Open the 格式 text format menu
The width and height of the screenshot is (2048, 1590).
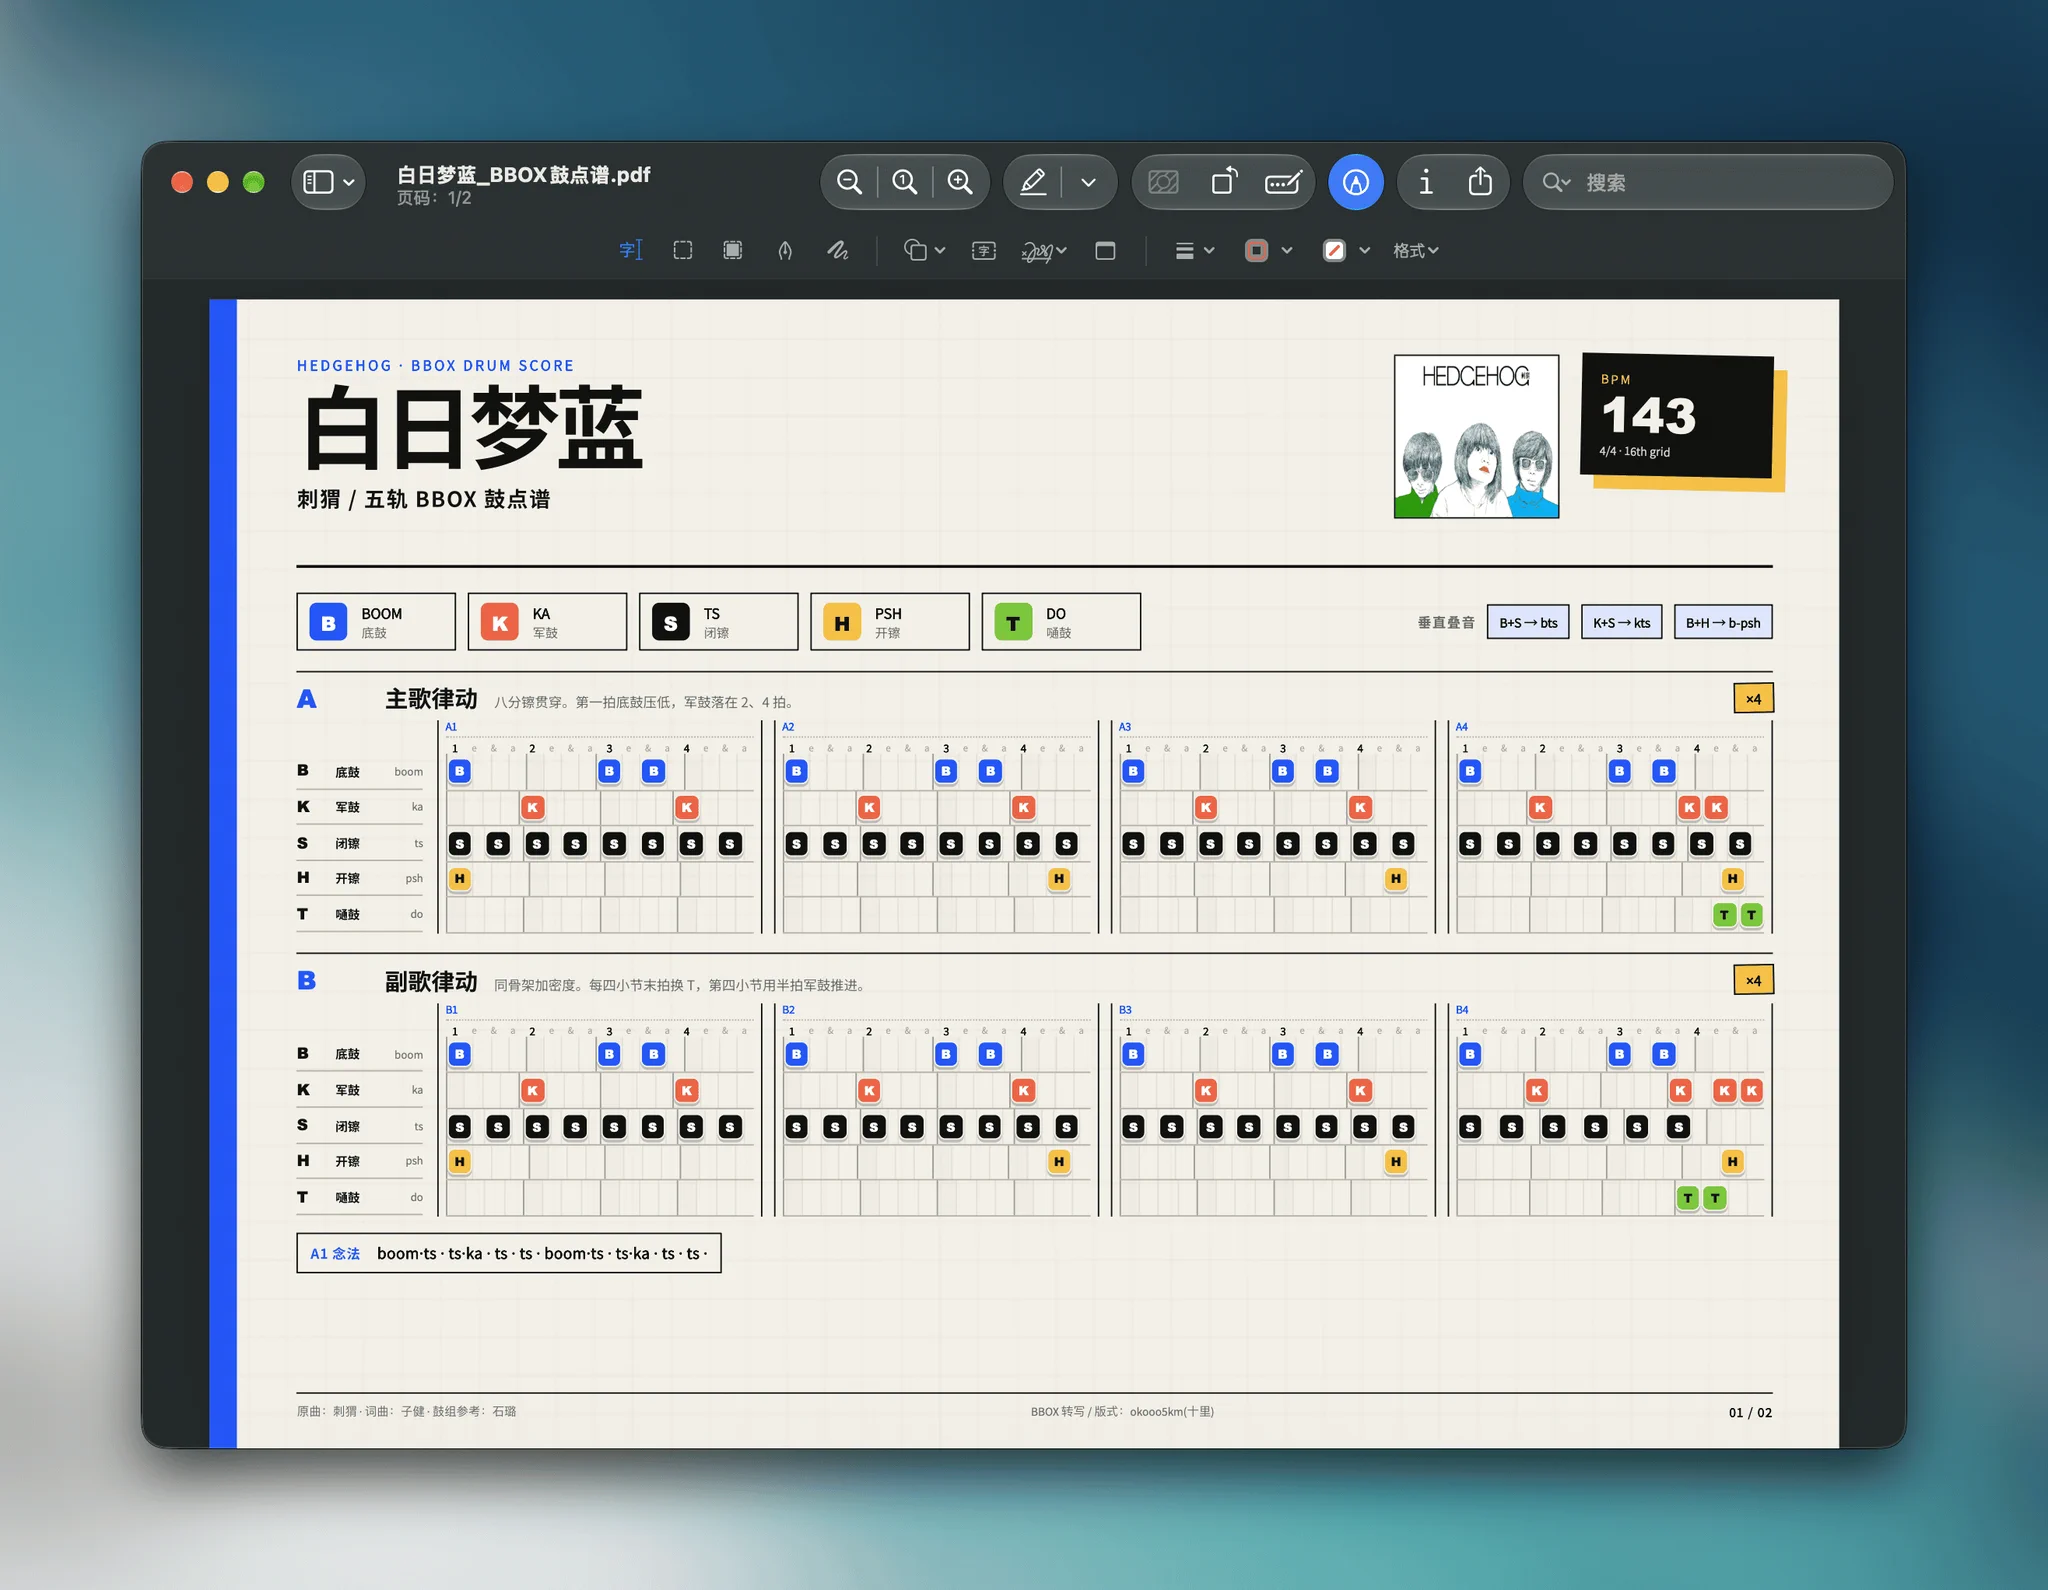pyautogui.click(x=1415, y=250)
